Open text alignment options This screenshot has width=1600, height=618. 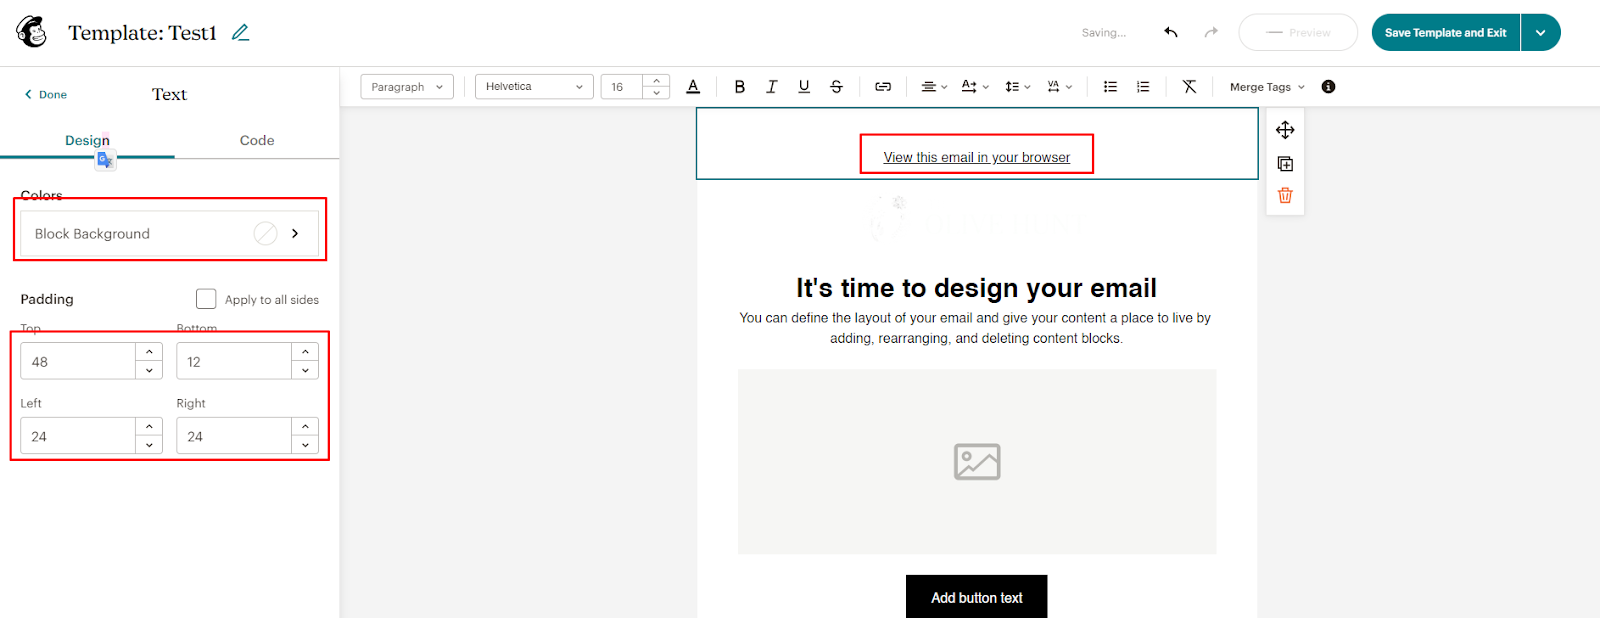click(934, 87)
